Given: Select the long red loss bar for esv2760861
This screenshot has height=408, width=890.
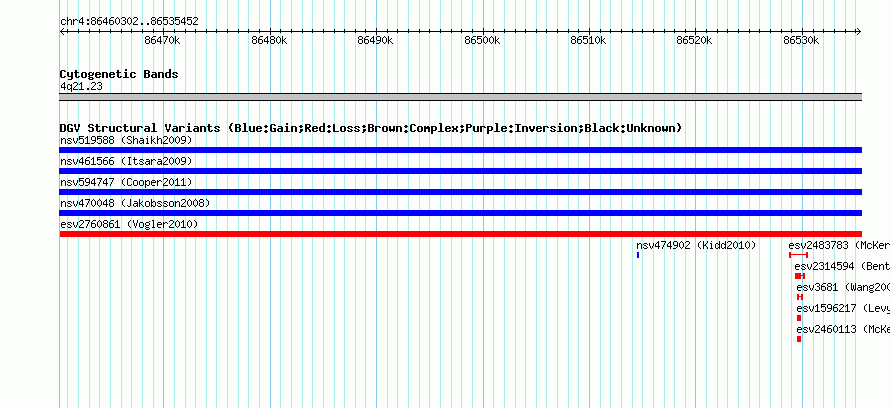Looking at the screenshot, I should 460,234.
